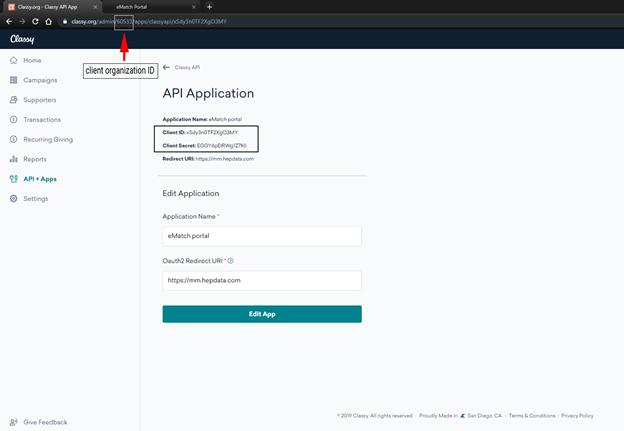Click the Application Name: eMatch portal text
624x431 pixels.
[x=202, y=119]
